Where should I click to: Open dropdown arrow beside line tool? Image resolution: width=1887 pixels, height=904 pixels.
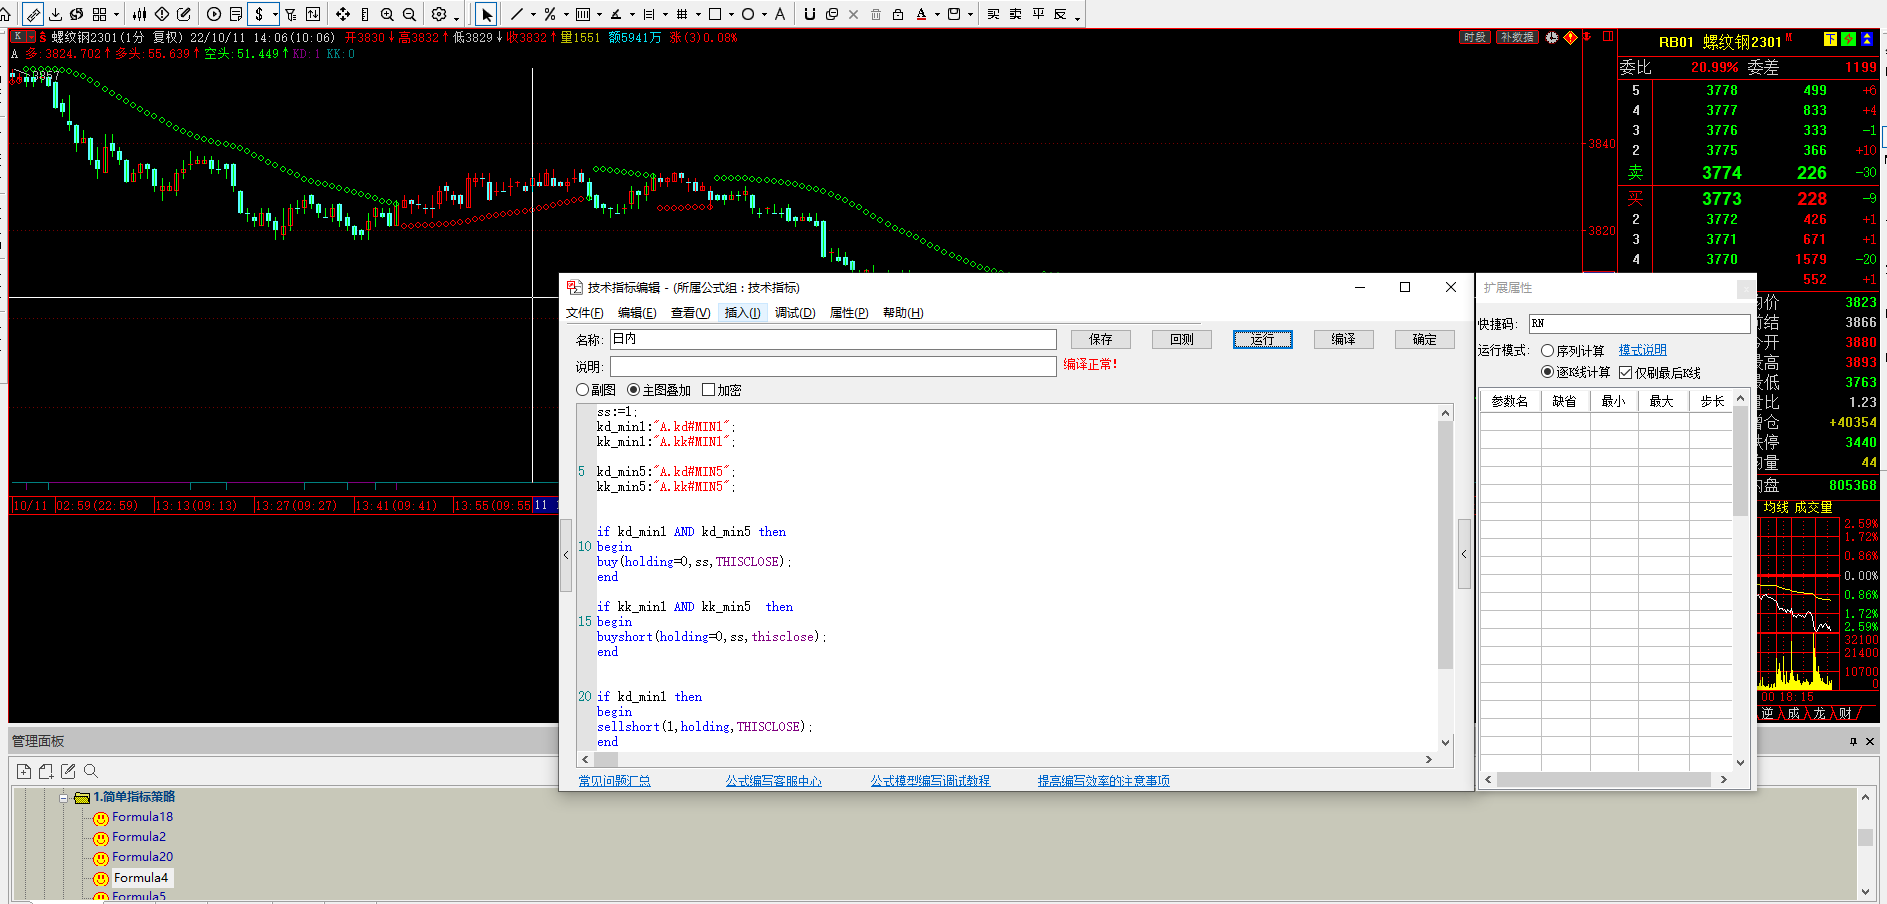533,15
